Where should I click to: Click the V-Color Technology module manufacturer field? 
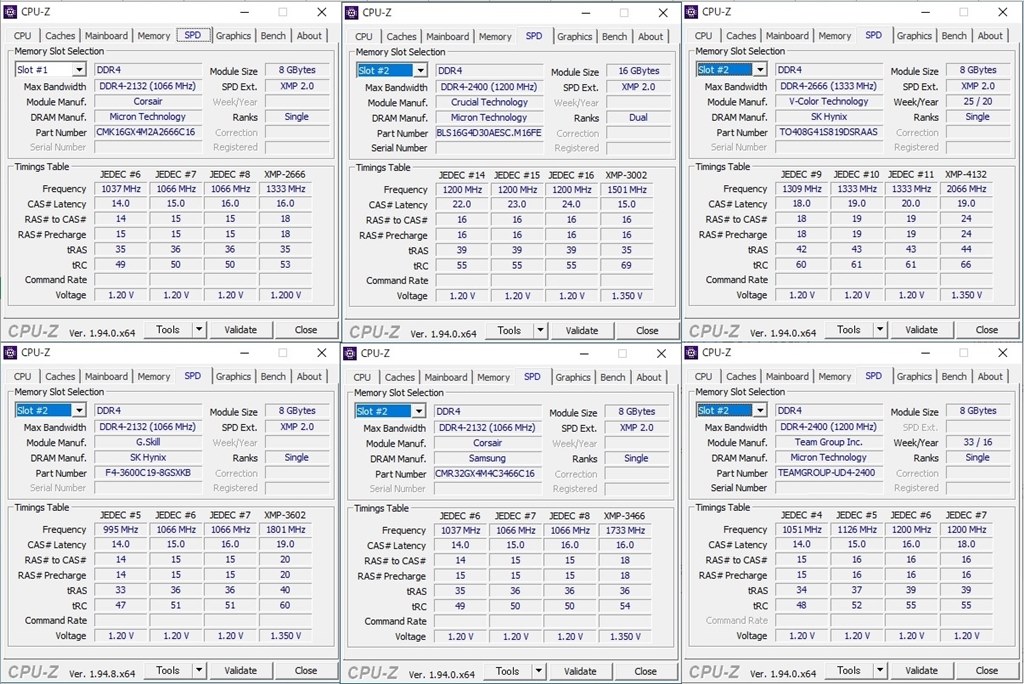(829, 101)
